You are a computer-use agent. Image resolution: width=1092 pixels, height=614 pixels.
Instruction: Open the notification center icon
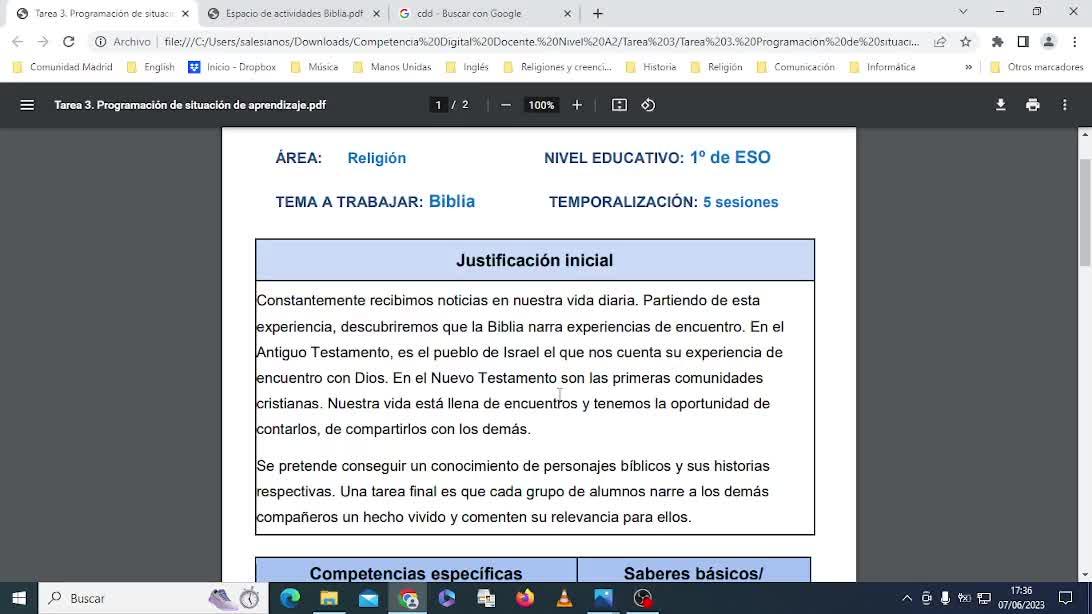[1066, 598]
